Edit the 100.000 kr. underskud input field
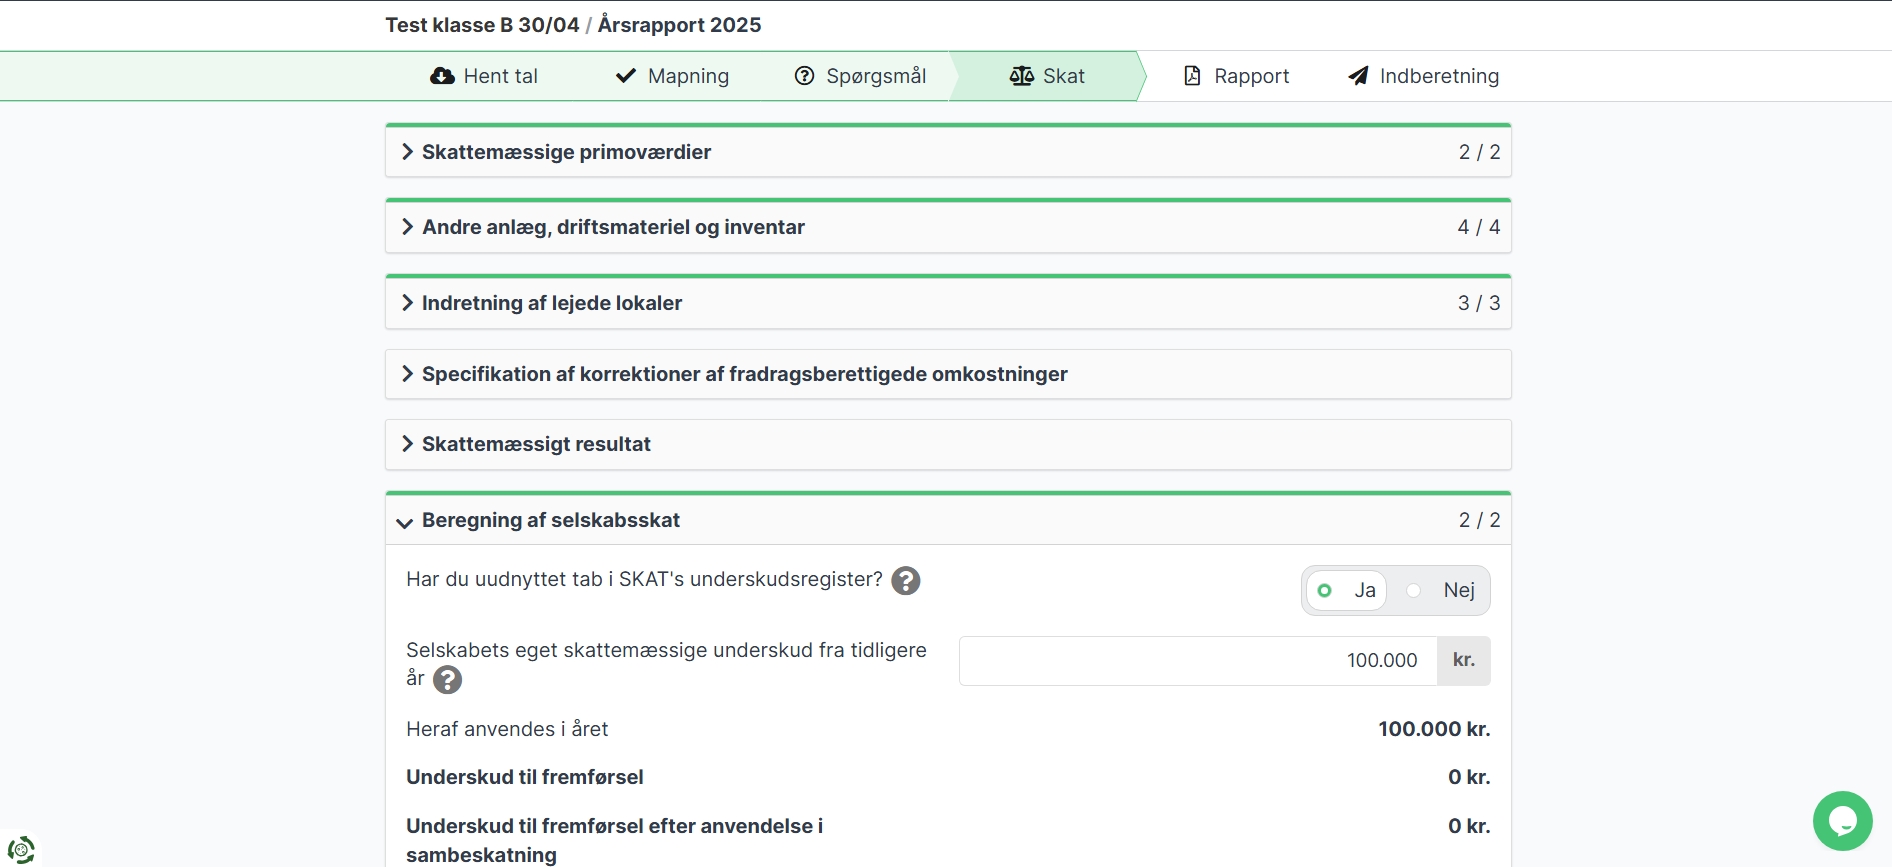Image resolution: width=1892 pixels, height=867 pixels. coord(1198,661)
